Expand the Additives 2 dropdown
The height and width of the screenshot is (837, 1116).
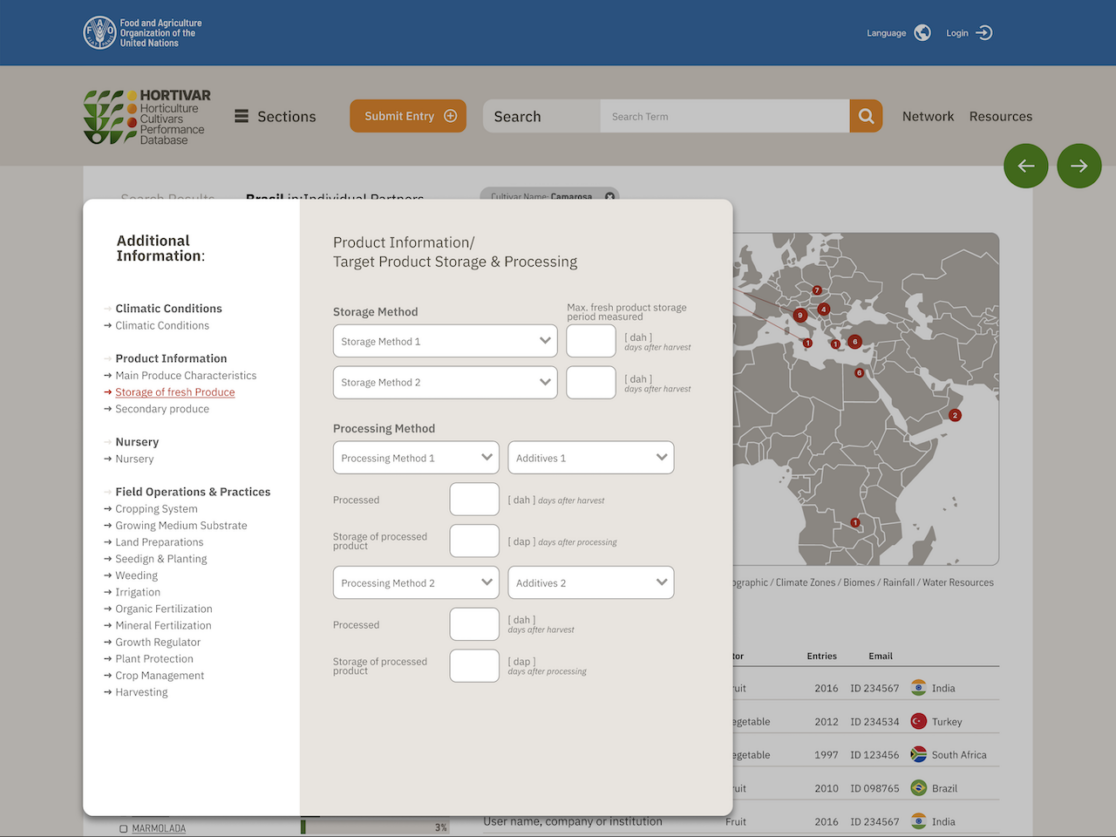[x=590, y=583]
